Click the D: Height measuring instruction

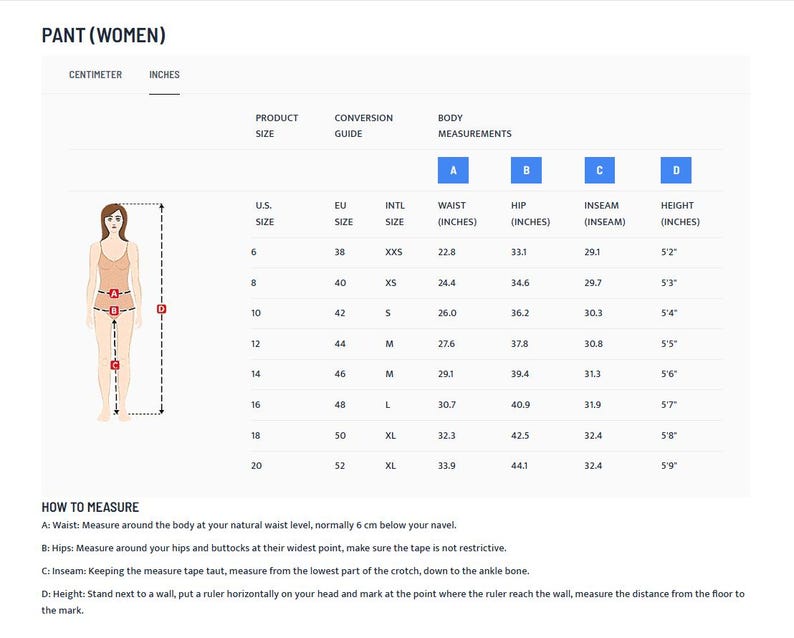click(393, 602)
